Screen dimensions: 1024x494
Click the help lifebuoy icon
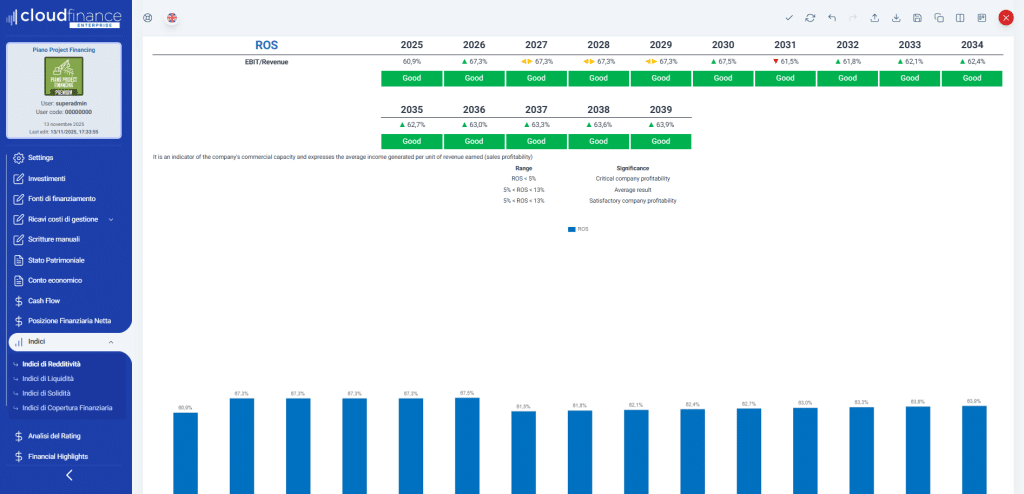coord(148,18)
